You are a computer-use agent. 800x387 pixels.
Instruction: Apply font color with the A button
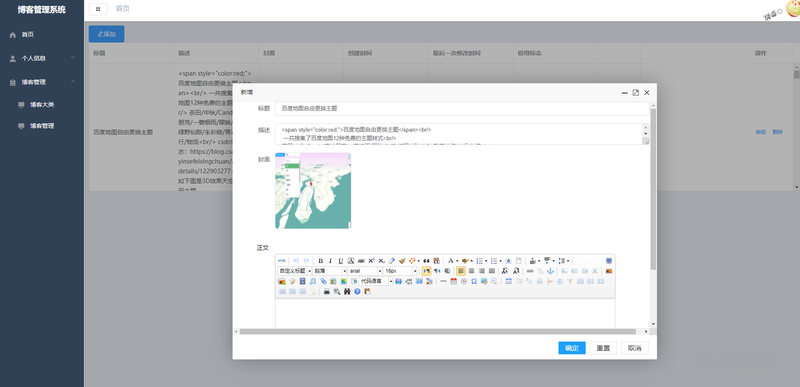[451, 261]
